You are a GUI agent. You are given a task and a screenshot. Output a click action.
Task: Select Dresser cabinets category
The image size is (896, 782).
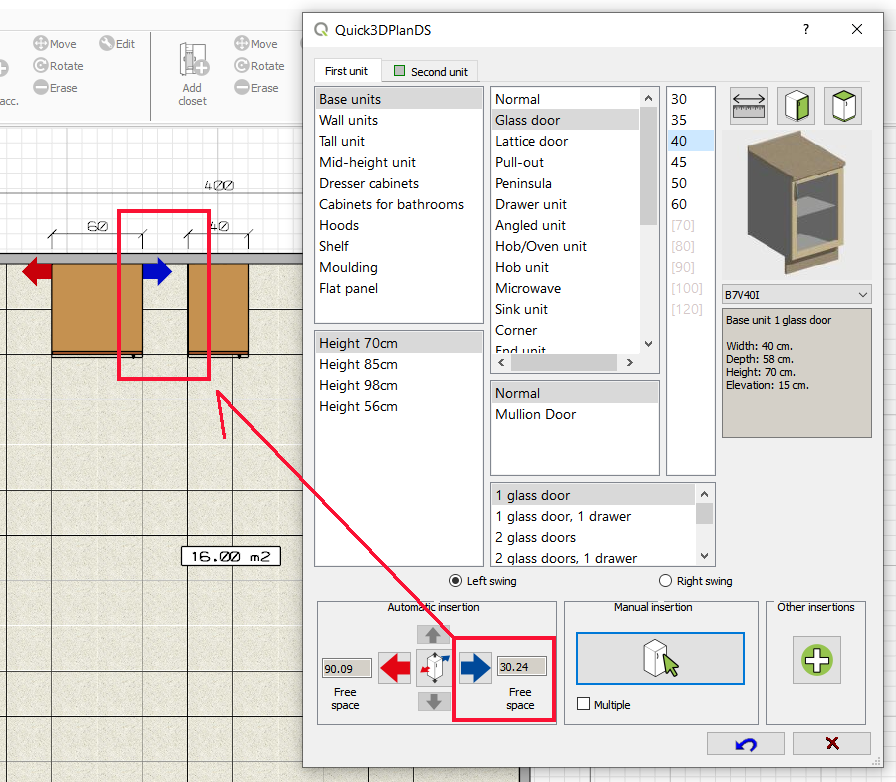pos(398,183)
